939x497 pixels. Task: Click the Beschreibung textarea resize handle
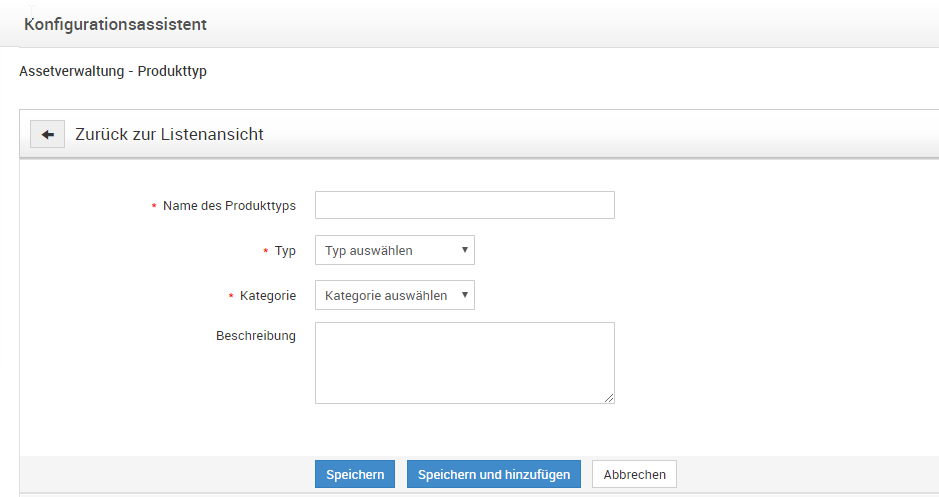click(609, 398)
